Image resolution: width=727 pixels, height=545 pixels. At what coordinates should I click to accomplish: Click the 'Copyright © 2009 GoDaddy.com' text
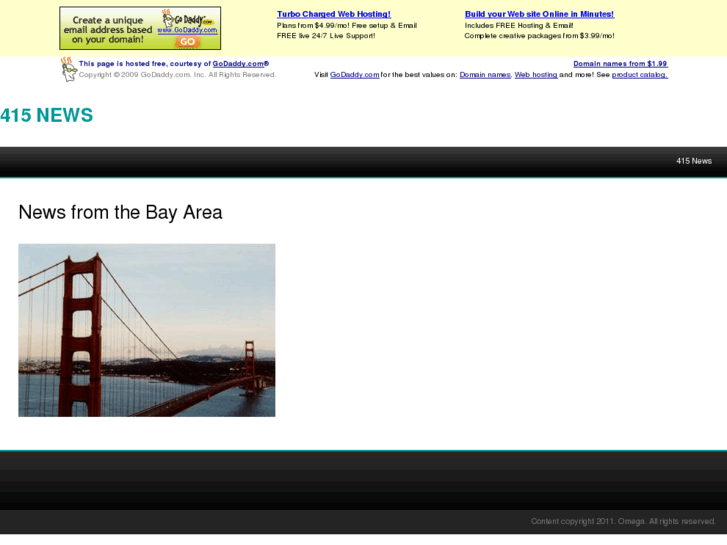coord(177,75)
